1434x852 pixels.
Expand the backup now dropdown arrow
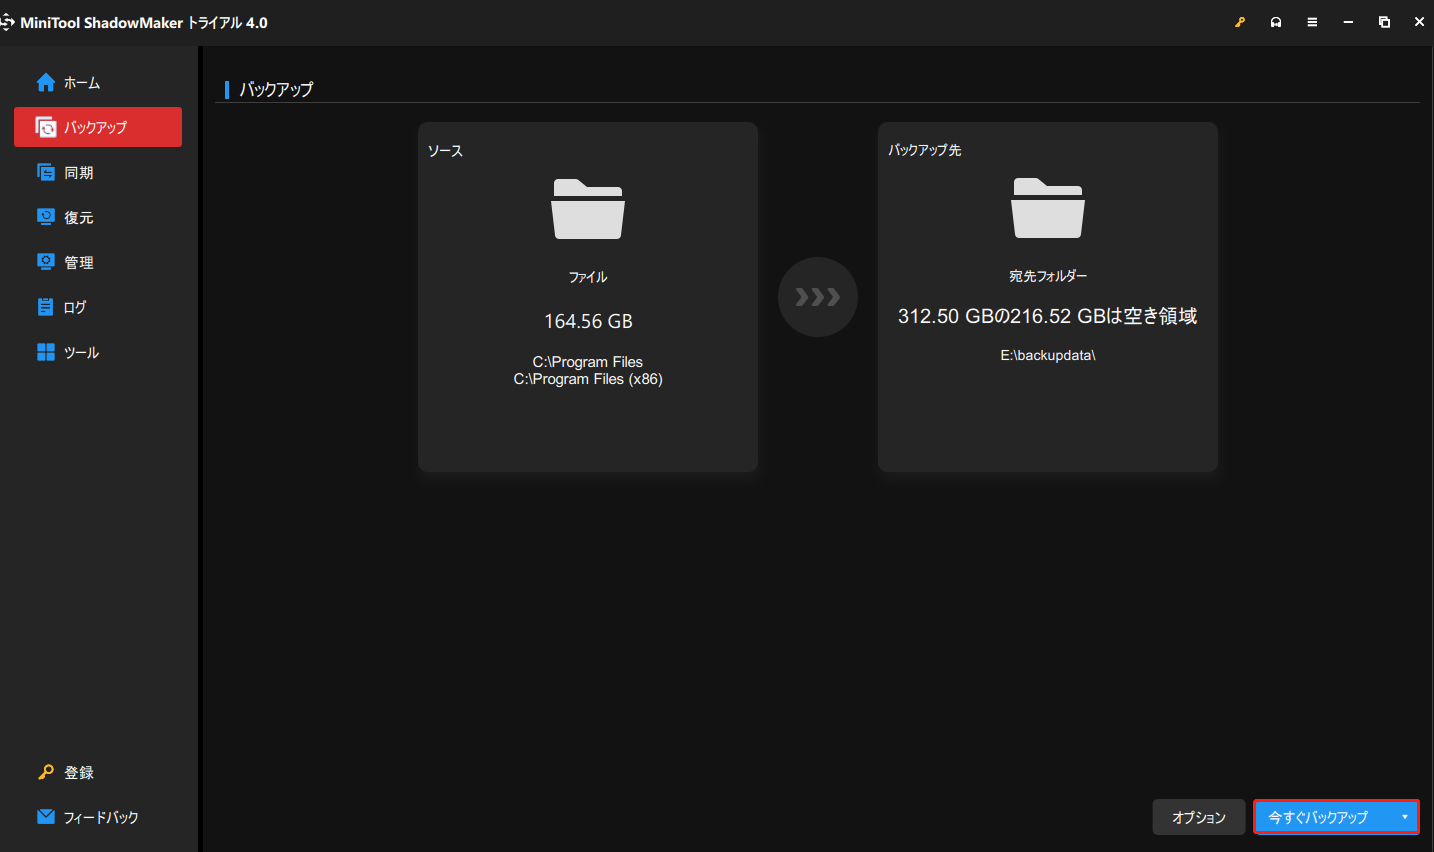(x=1404, y=817)
